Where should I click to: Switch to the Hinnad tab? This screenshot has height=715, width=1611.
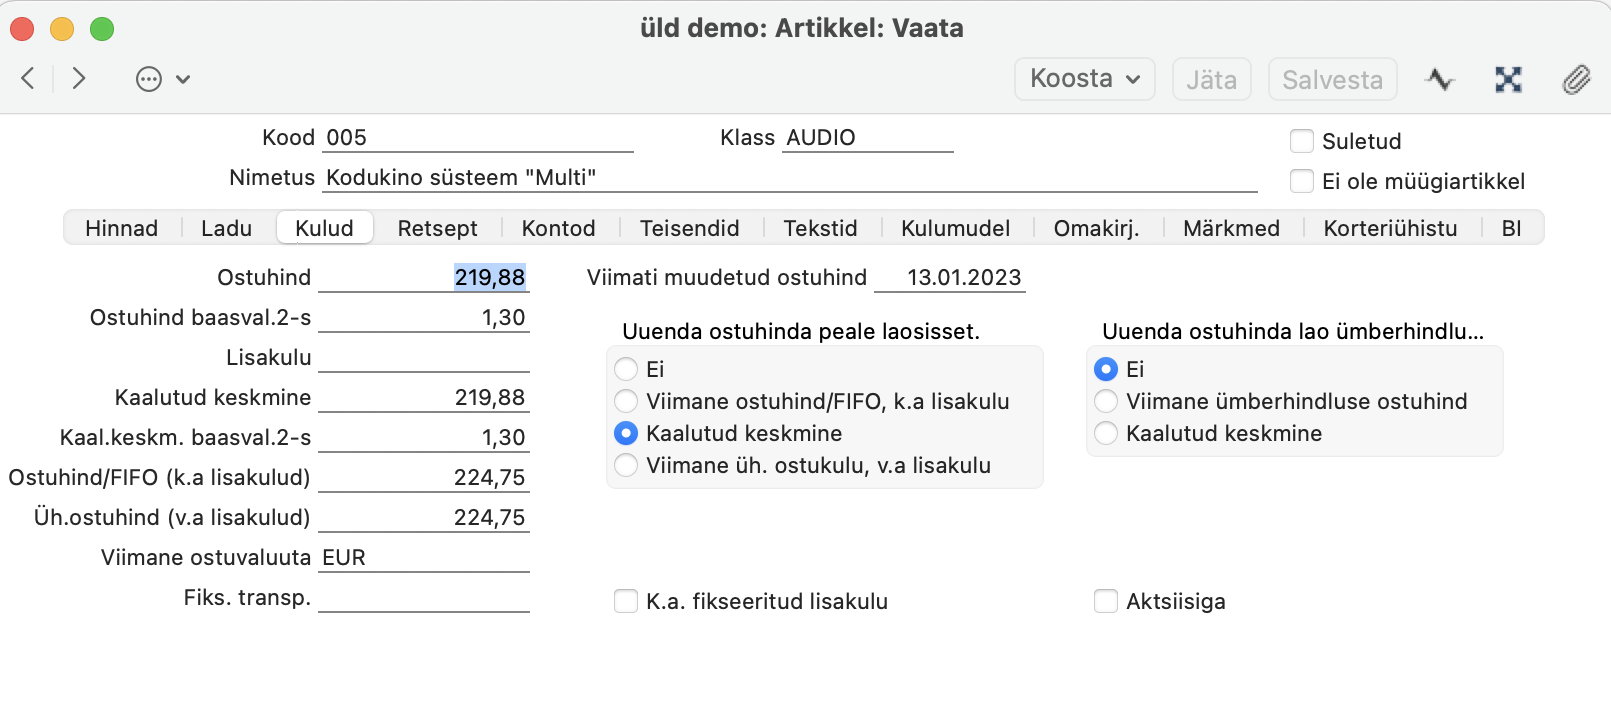121,228
